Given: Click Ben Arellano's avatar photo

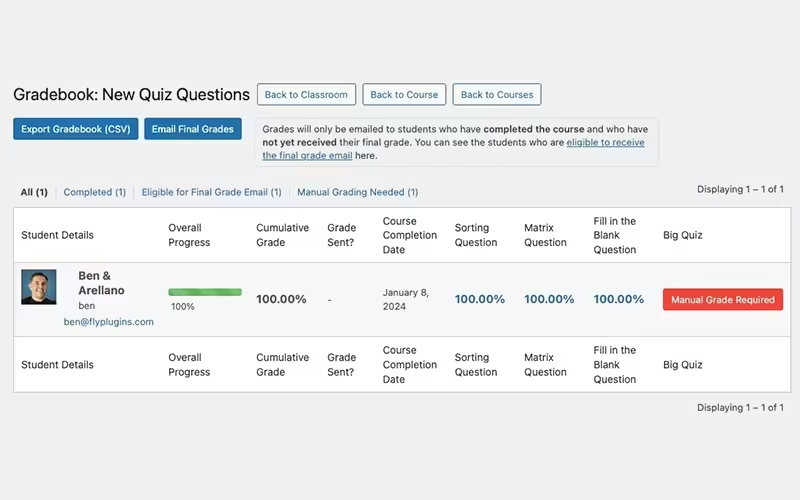Looking at the screenshot, I should (x=39, y=287).
